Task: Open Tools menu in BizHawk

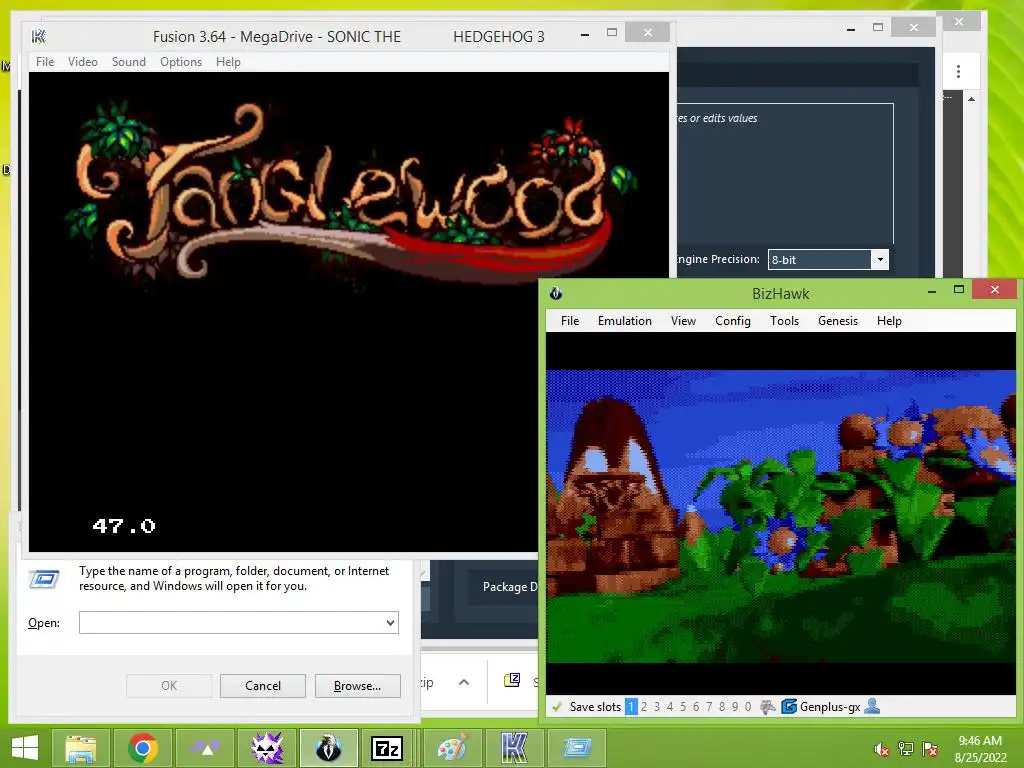Action: 784,321
